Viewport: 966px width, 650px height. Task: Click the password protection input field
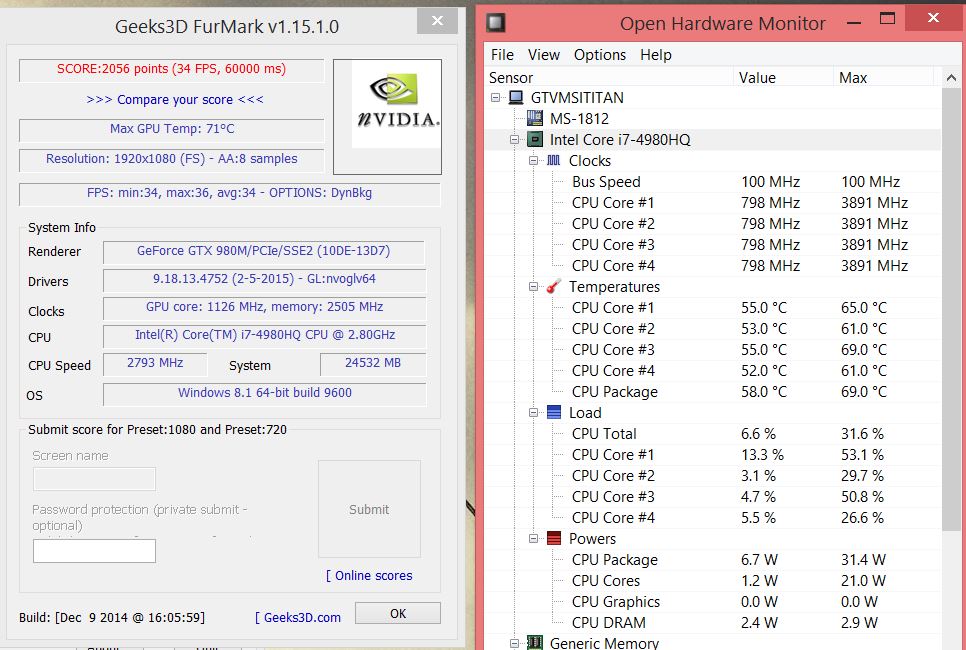(x=94, y=551)
